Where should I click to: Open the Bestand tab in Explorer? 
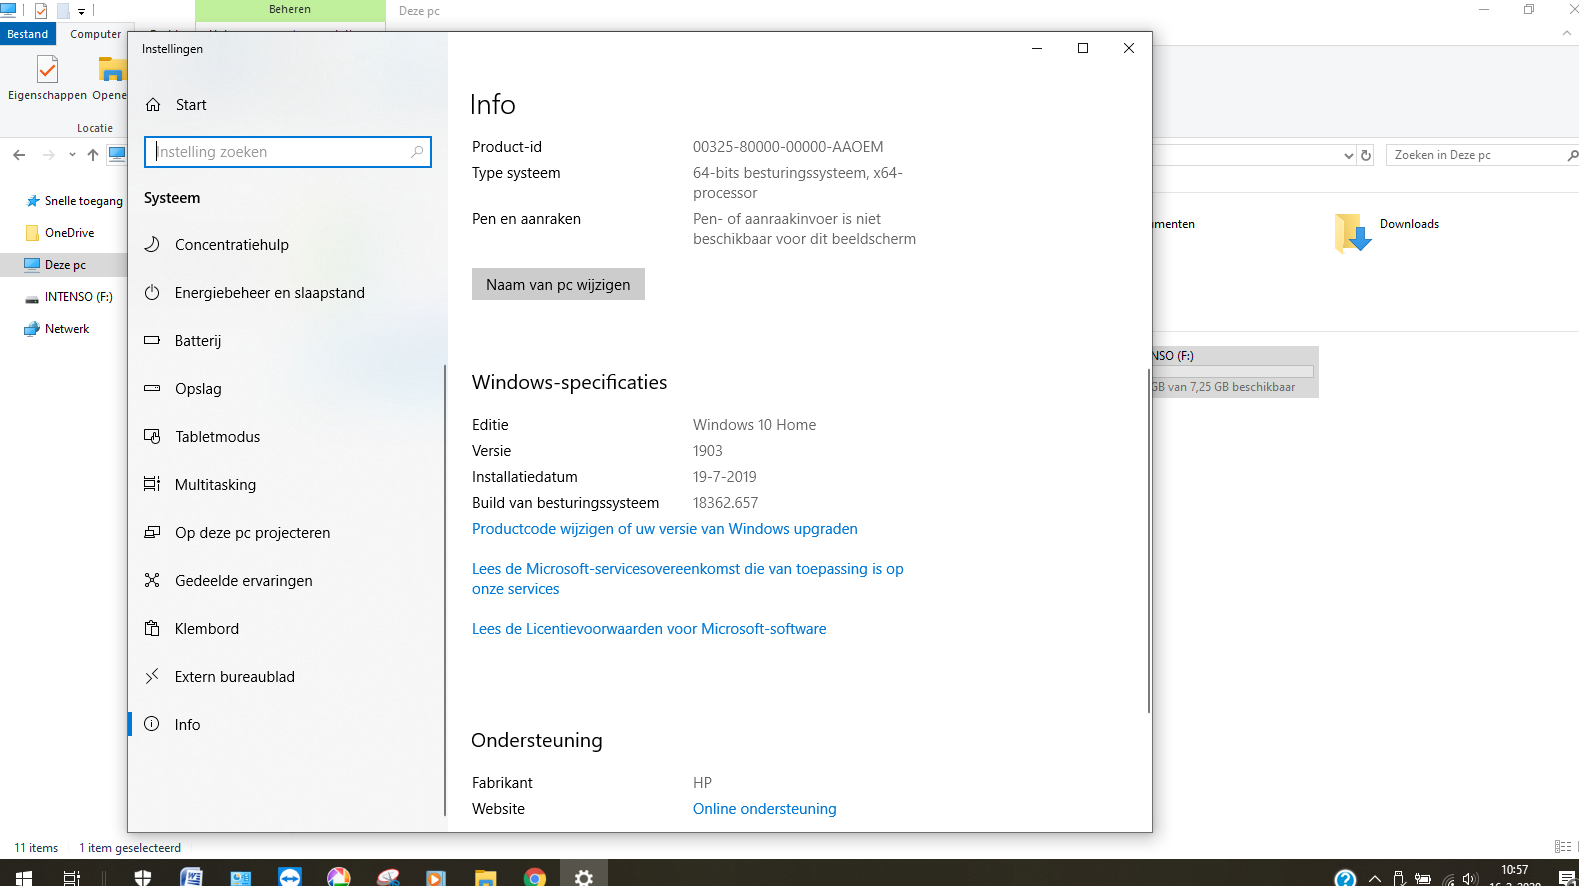28,34
